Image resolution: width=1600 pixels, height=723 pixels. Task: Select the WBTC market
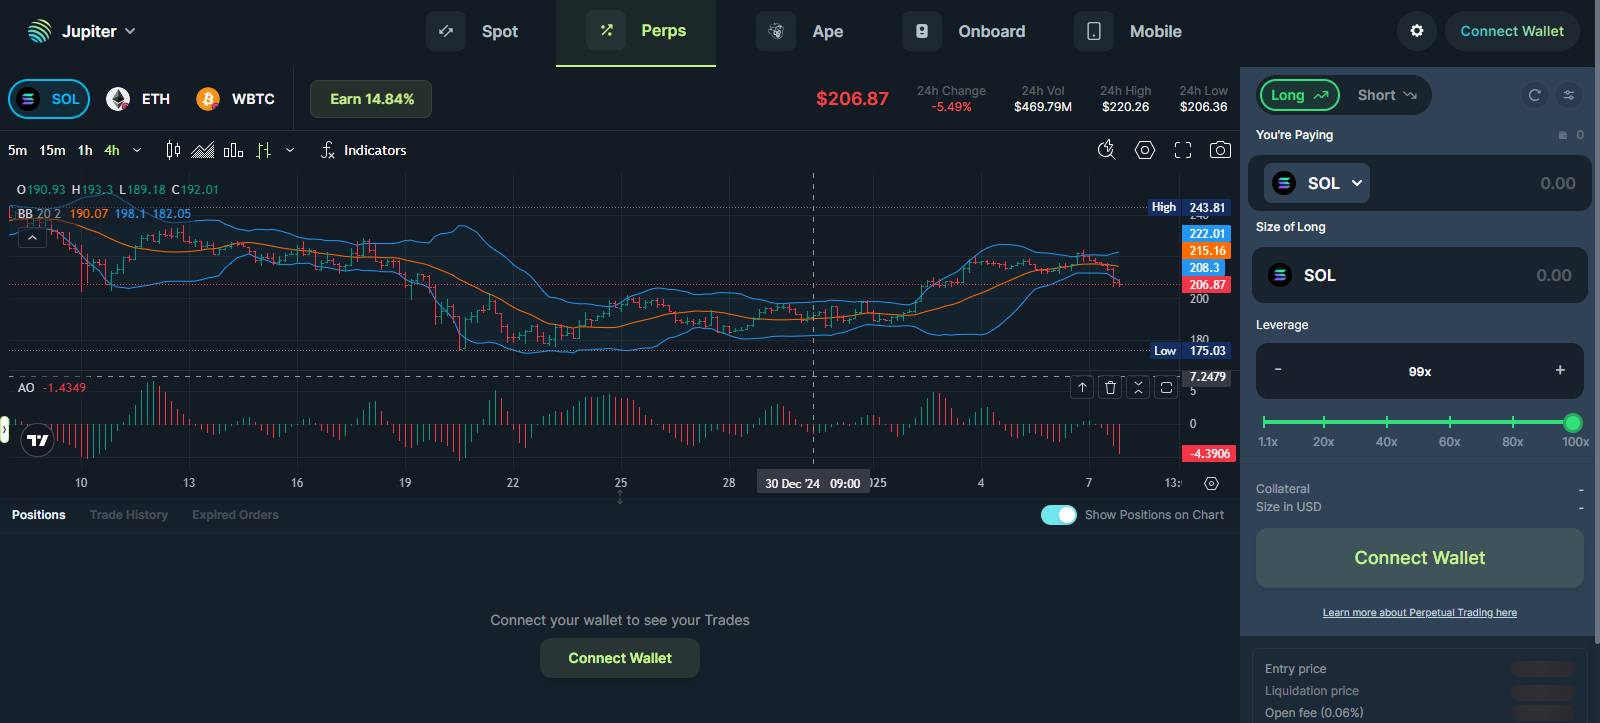[235, 99]
